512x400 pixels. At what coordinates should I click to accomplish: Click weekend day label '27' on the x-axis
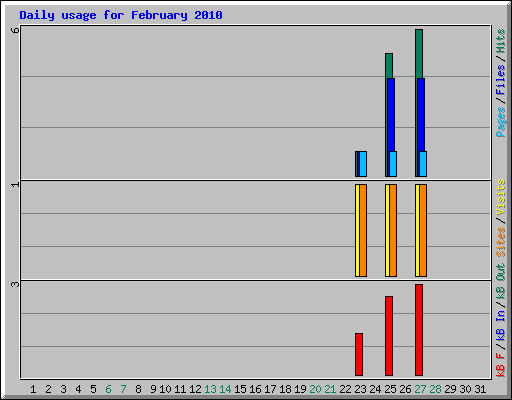click(420, 389)
